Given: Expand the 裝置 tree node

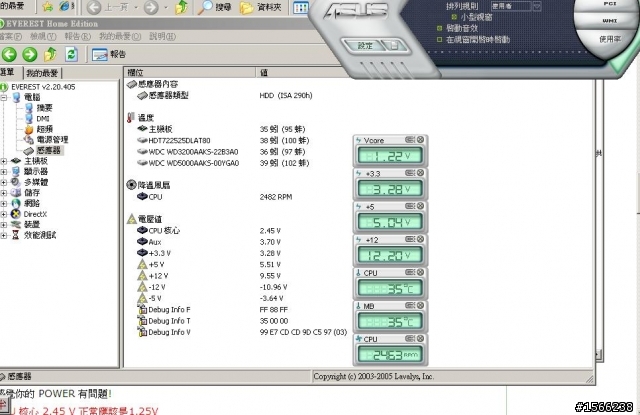Looking at the screenshot, I should pos(4,225).
